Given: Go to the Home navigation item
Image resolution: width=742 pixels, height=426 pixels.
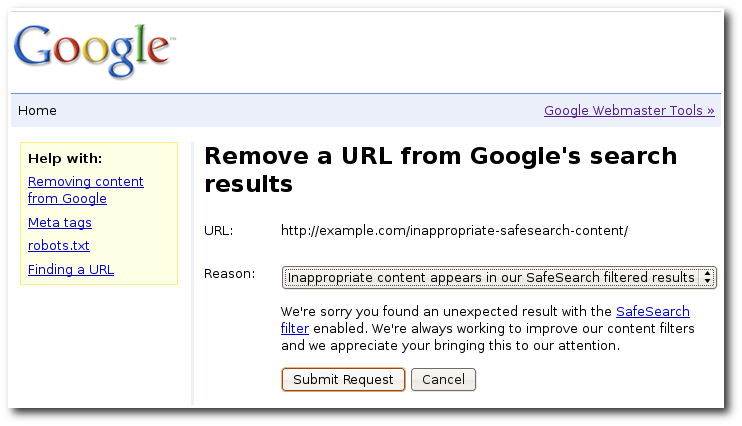Looking at the screenshot, I should click(37, 111).
